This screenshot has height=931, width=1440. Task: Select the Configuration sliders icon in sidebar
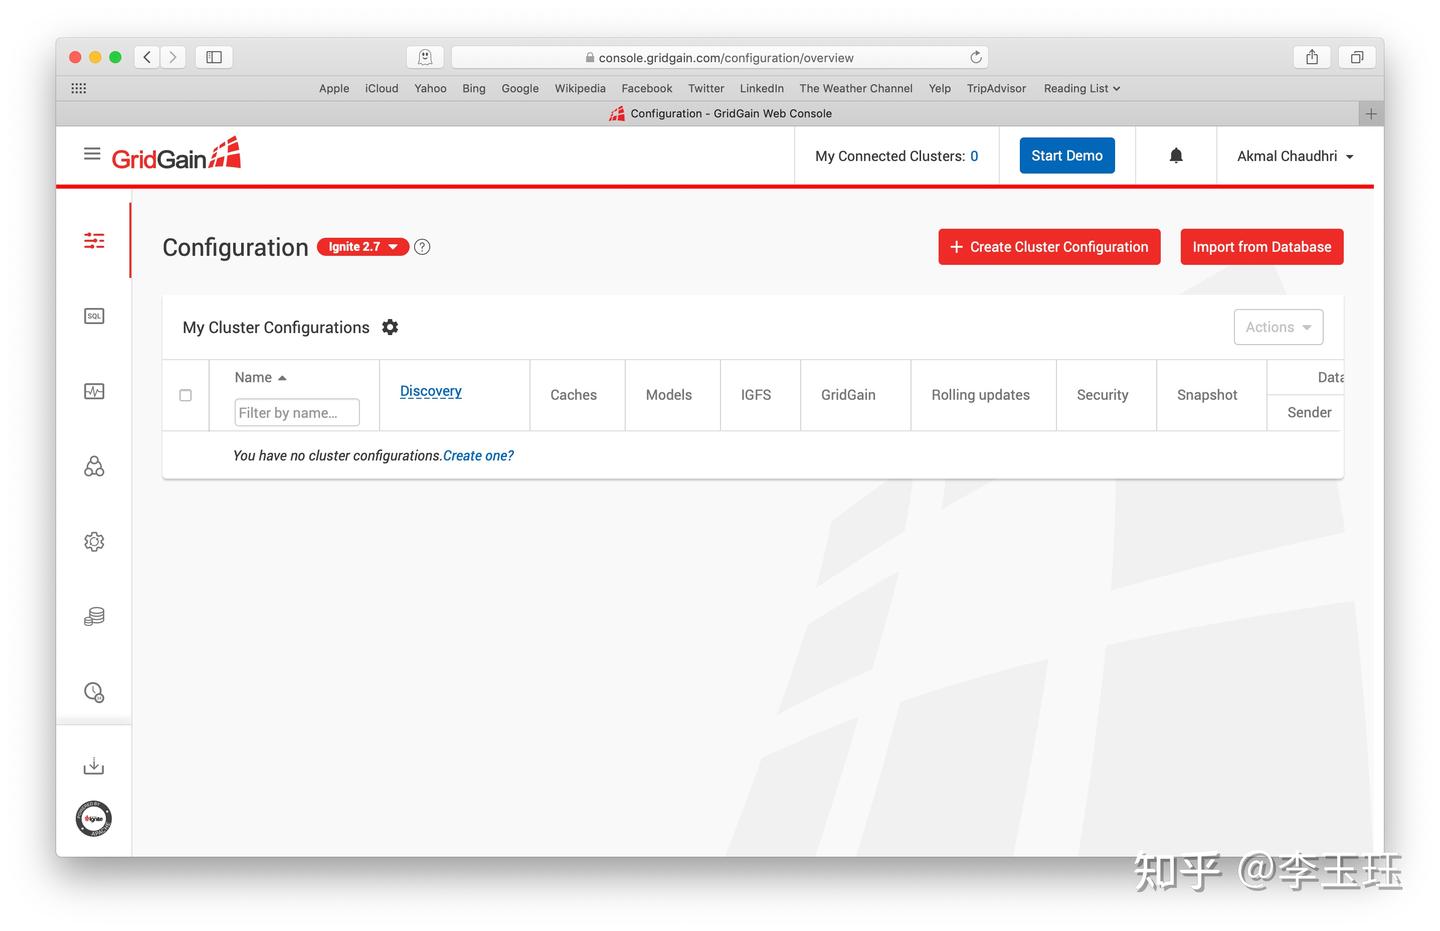[x=93, y=240]
